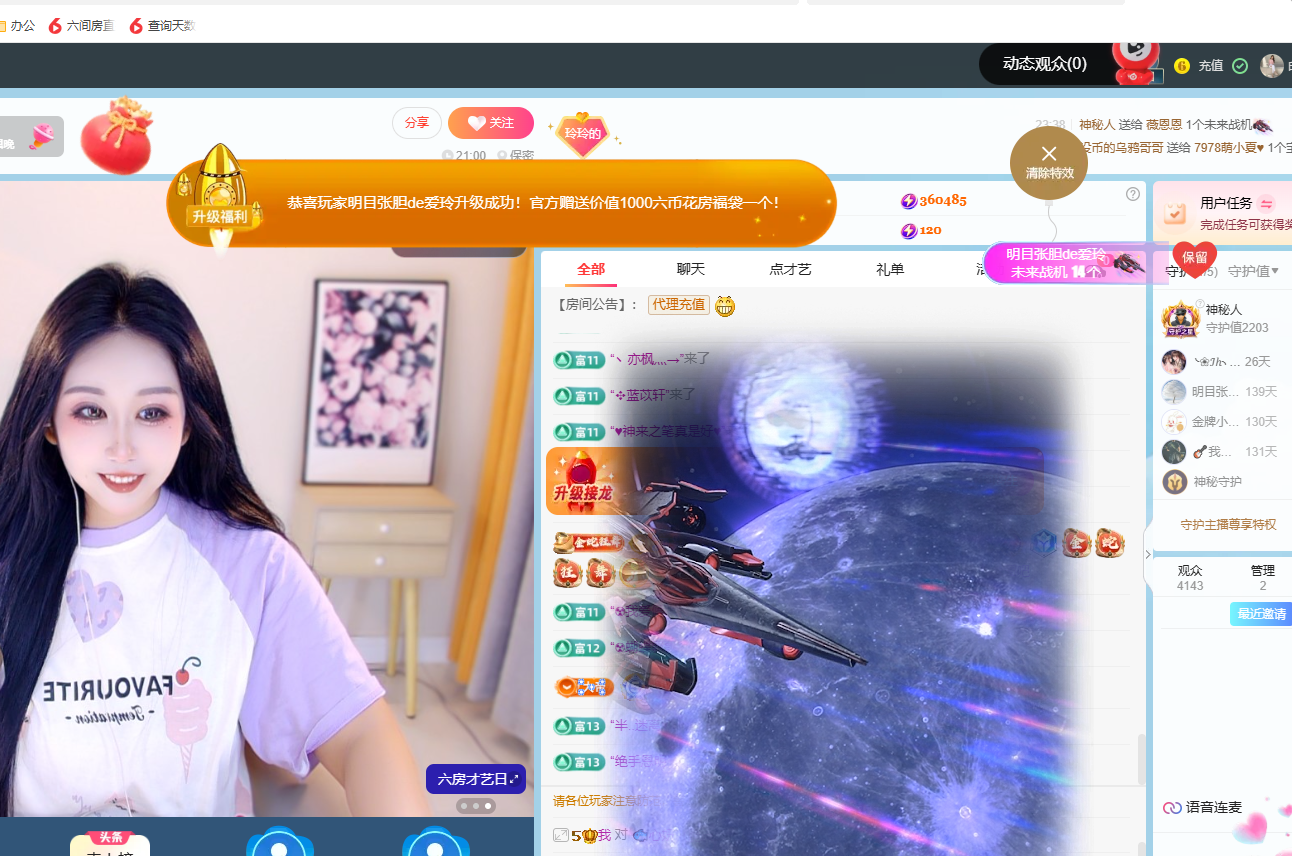Click the 最近邀请 button
Viewport: 1292px width, 856px height.
[1261, 614]
